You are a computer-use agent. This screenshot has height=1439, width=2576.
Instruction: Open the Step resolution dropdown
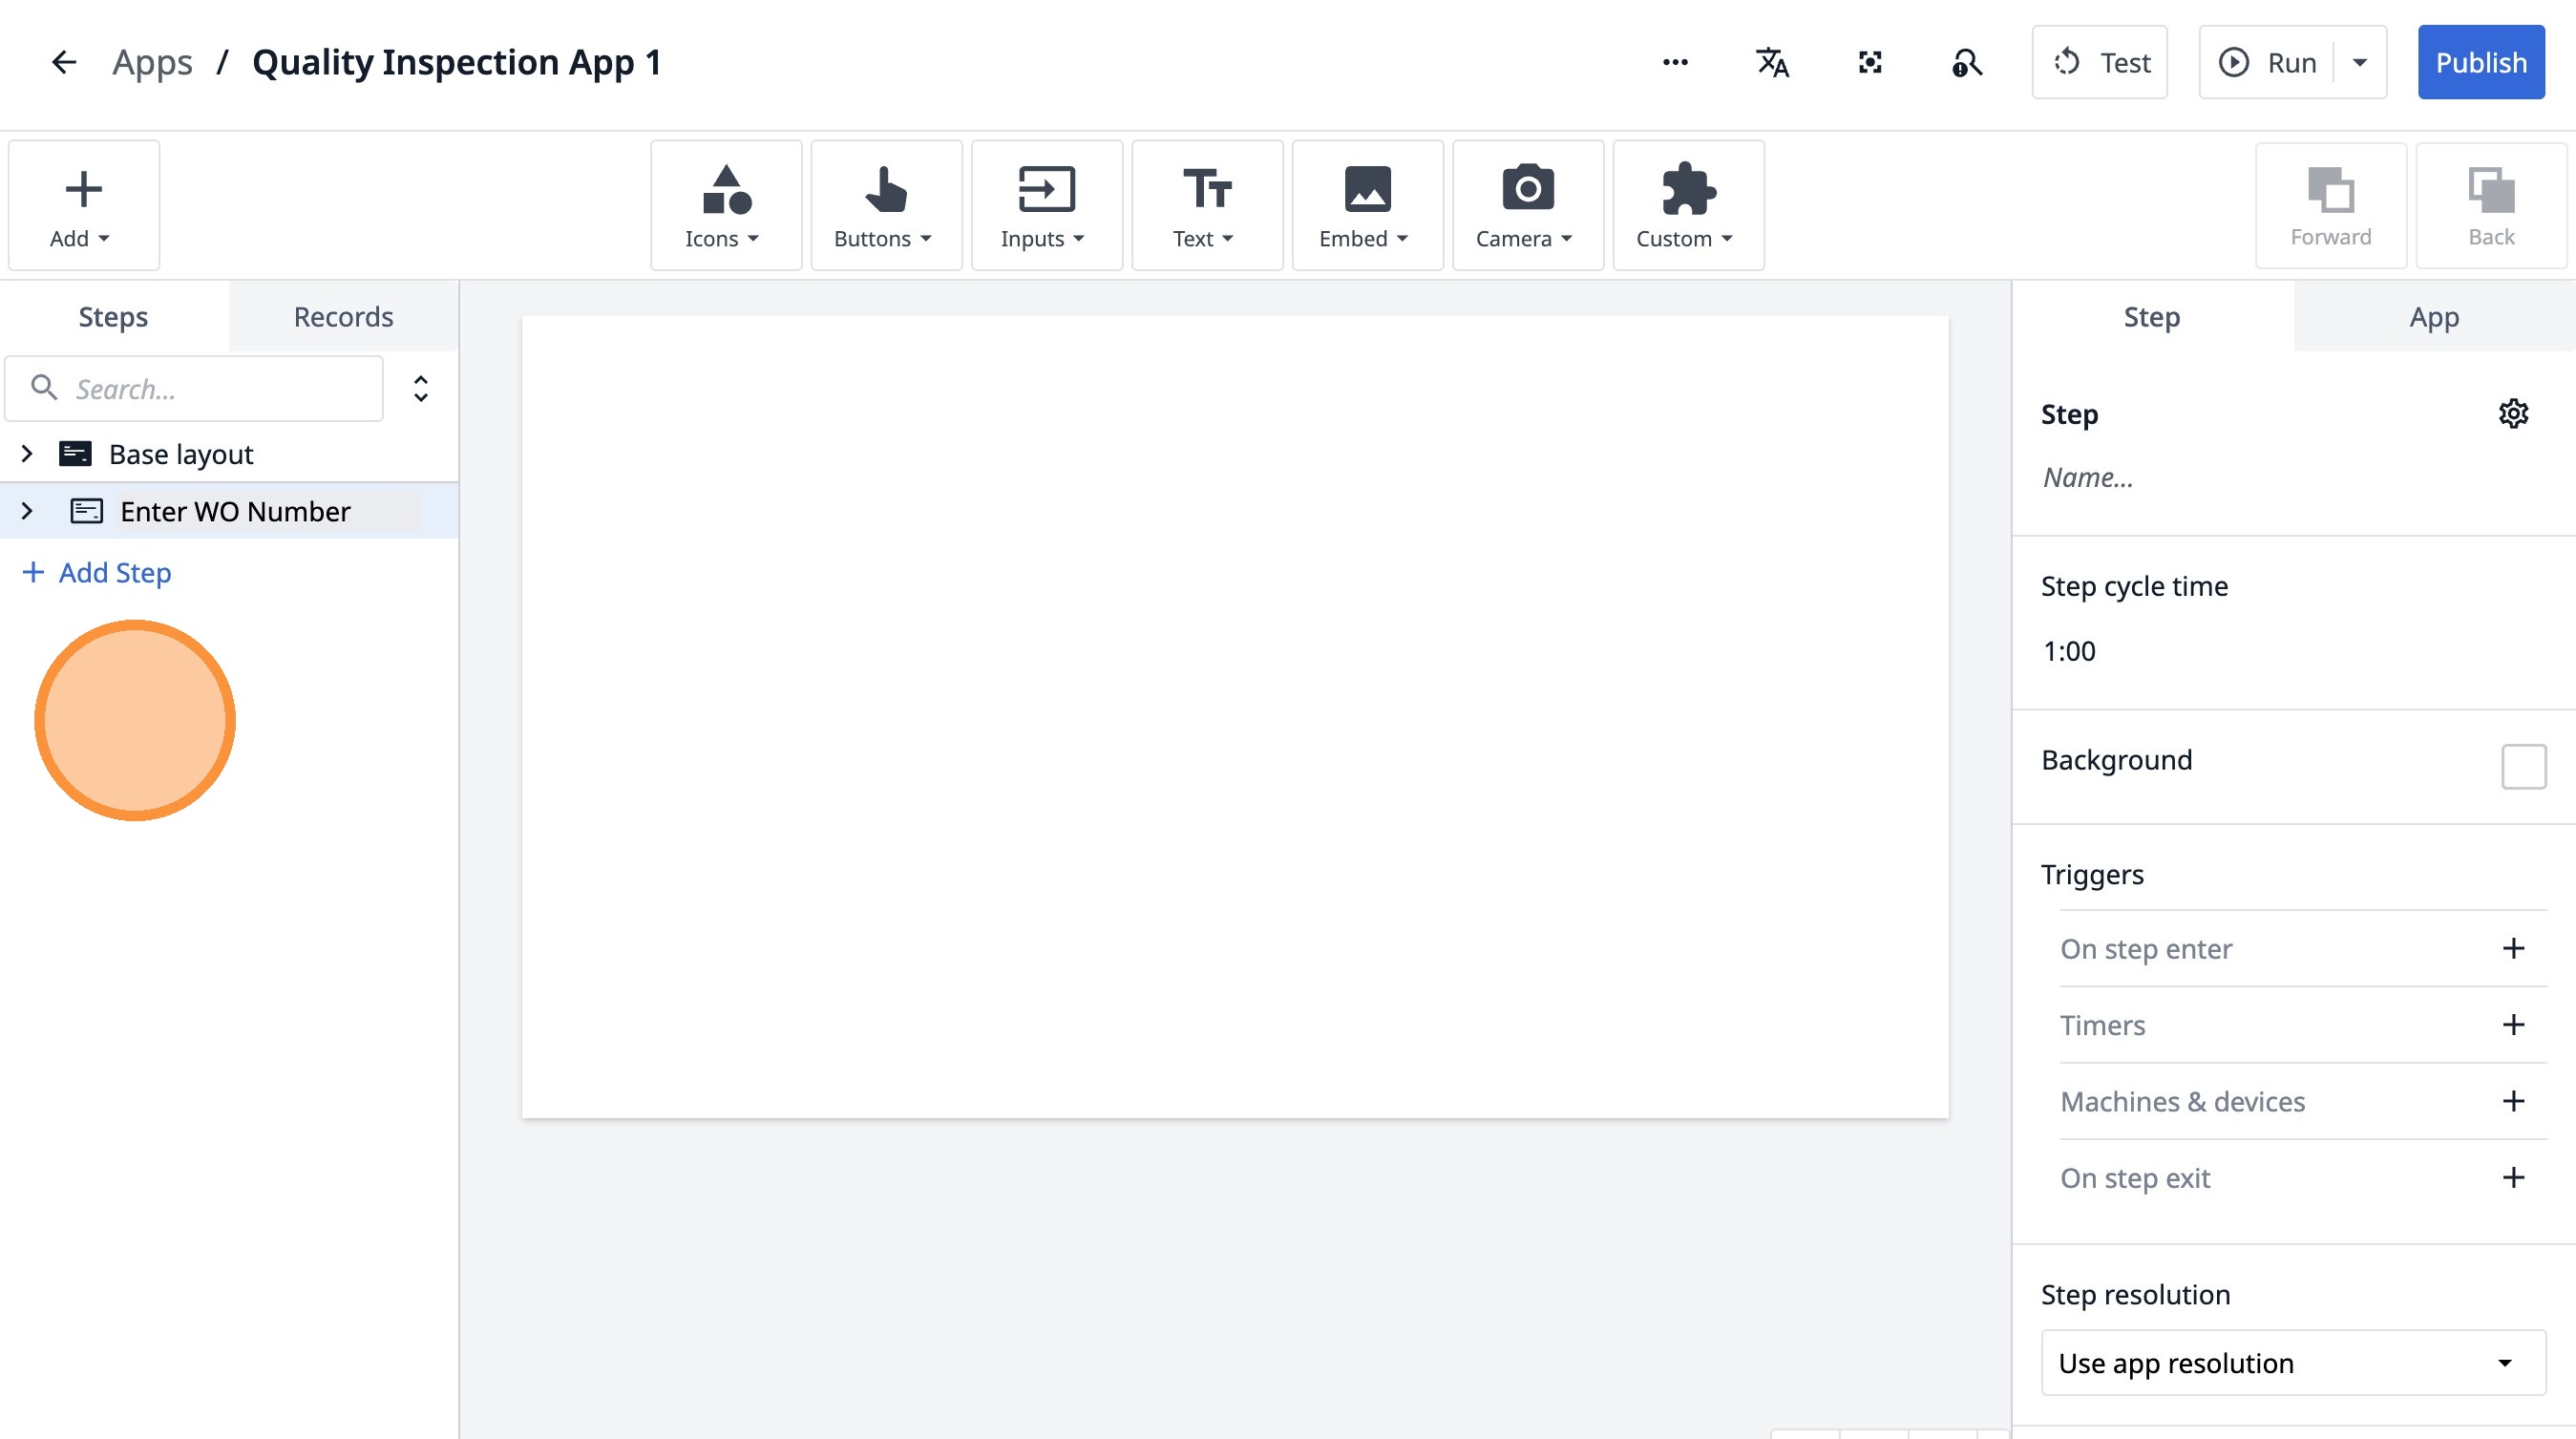coord(2292,1362)
